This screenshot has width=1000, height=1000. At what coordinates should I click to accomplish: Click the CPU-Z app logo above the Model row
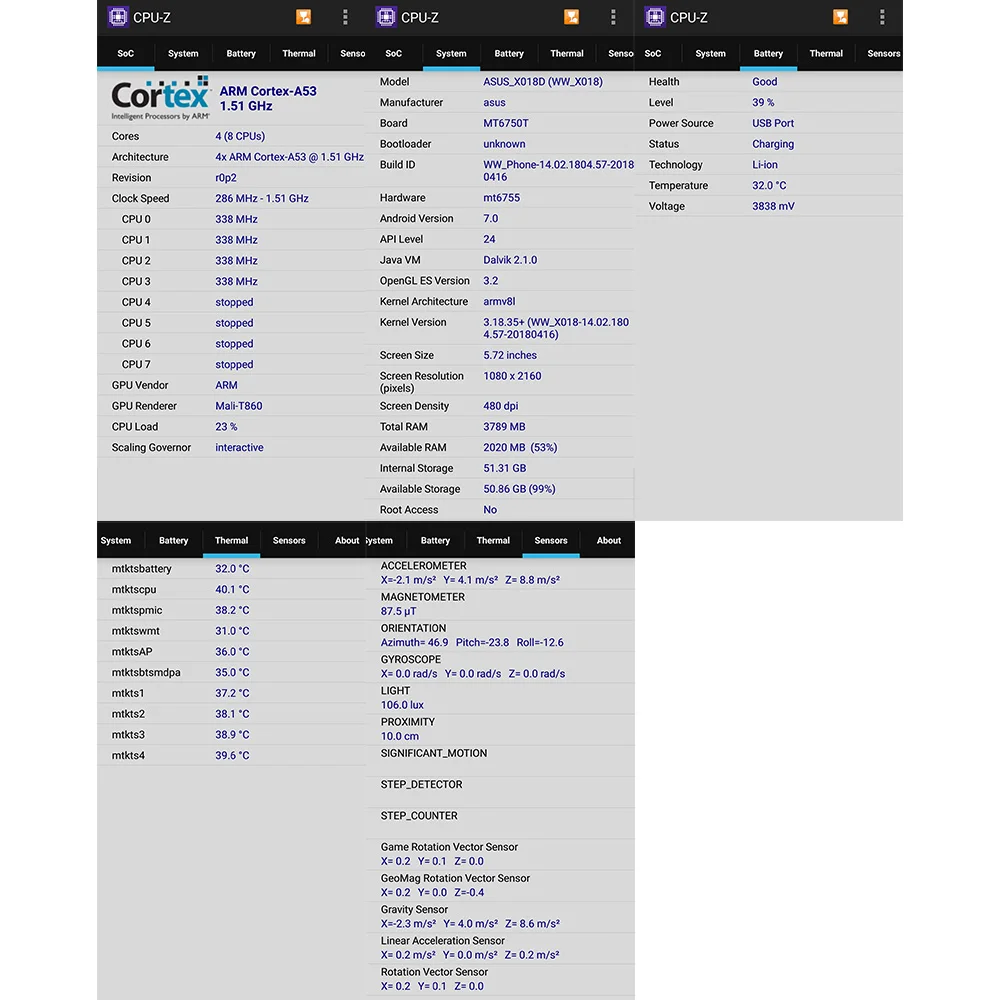(386, 17)
